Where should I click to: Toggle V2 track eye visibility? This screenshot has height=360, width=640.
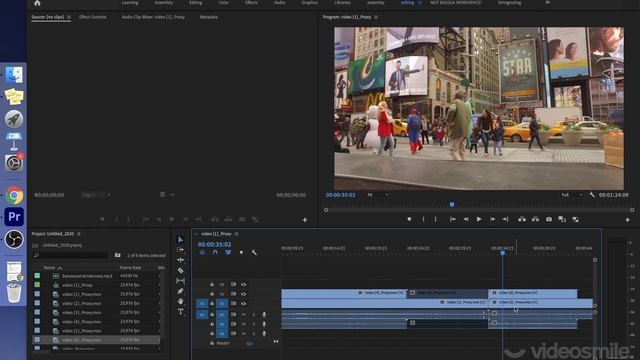243,294
